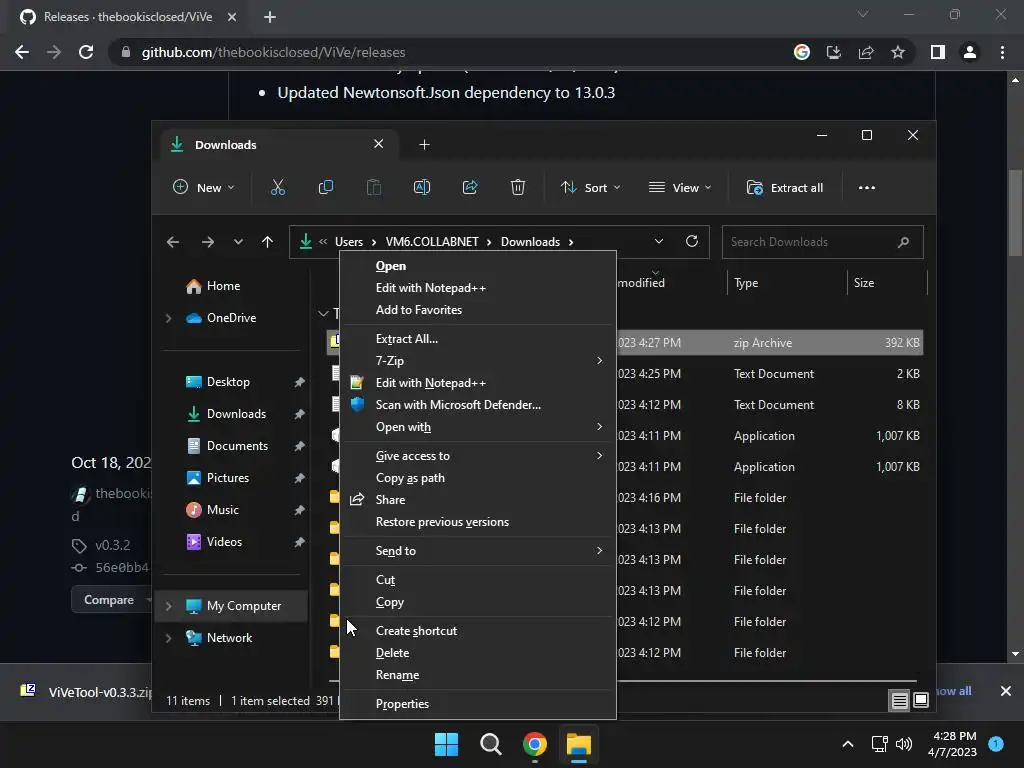Click File Explorer icon in taskbar
Screen dimensions: 1024x768
click(x=579, y=744)
